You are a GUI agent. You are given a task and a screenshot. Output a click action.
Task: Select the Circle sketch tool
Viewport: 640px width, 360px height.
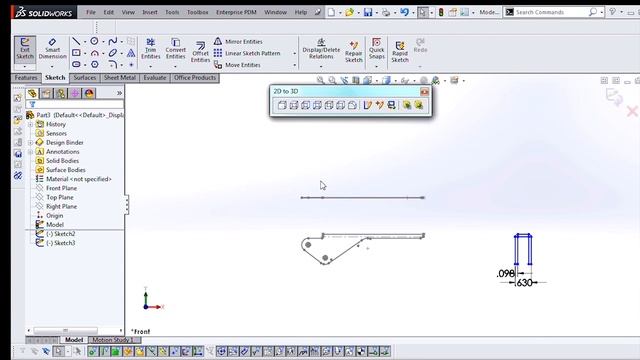(94, 41)
